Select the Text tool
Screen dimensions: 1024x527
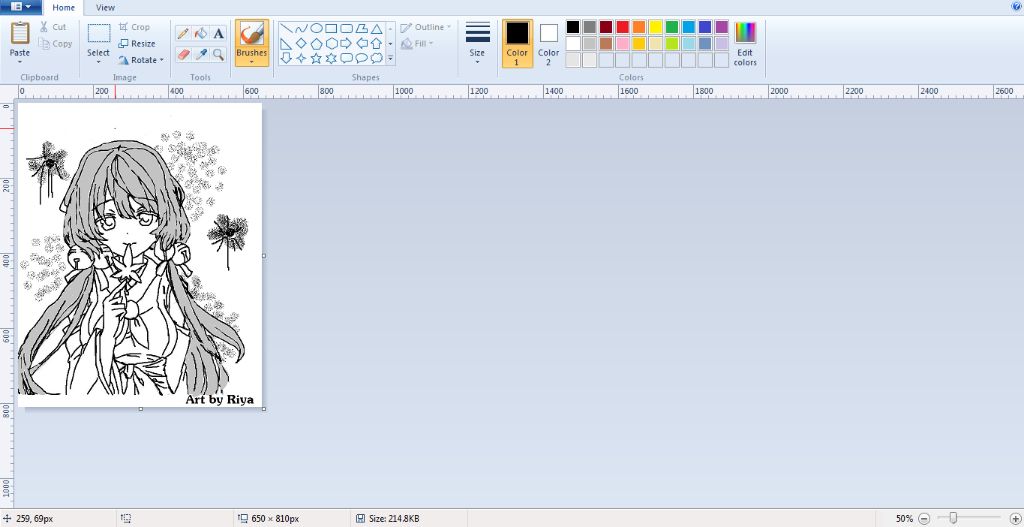(x=218, y=33)
